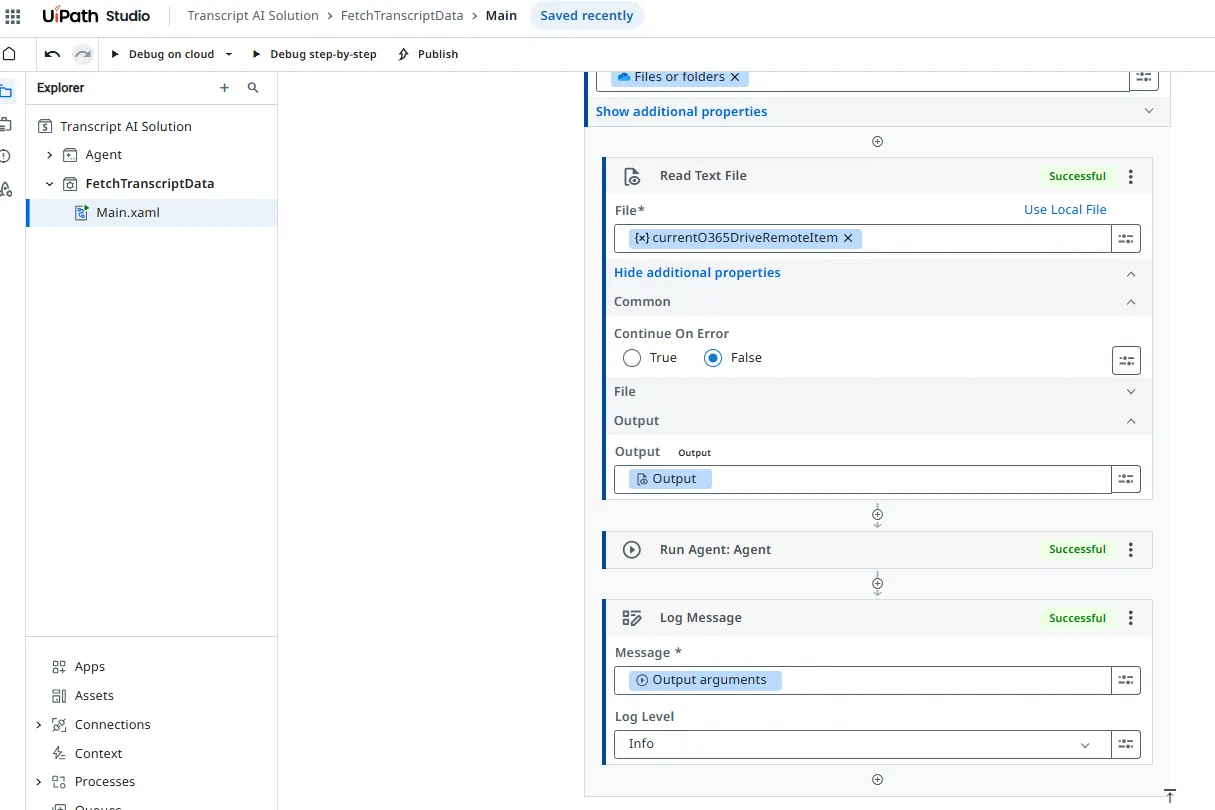The width and height of the screenshot is (1215, 810).
Task: Set Continue On Error to False
Action: (713, 358)
